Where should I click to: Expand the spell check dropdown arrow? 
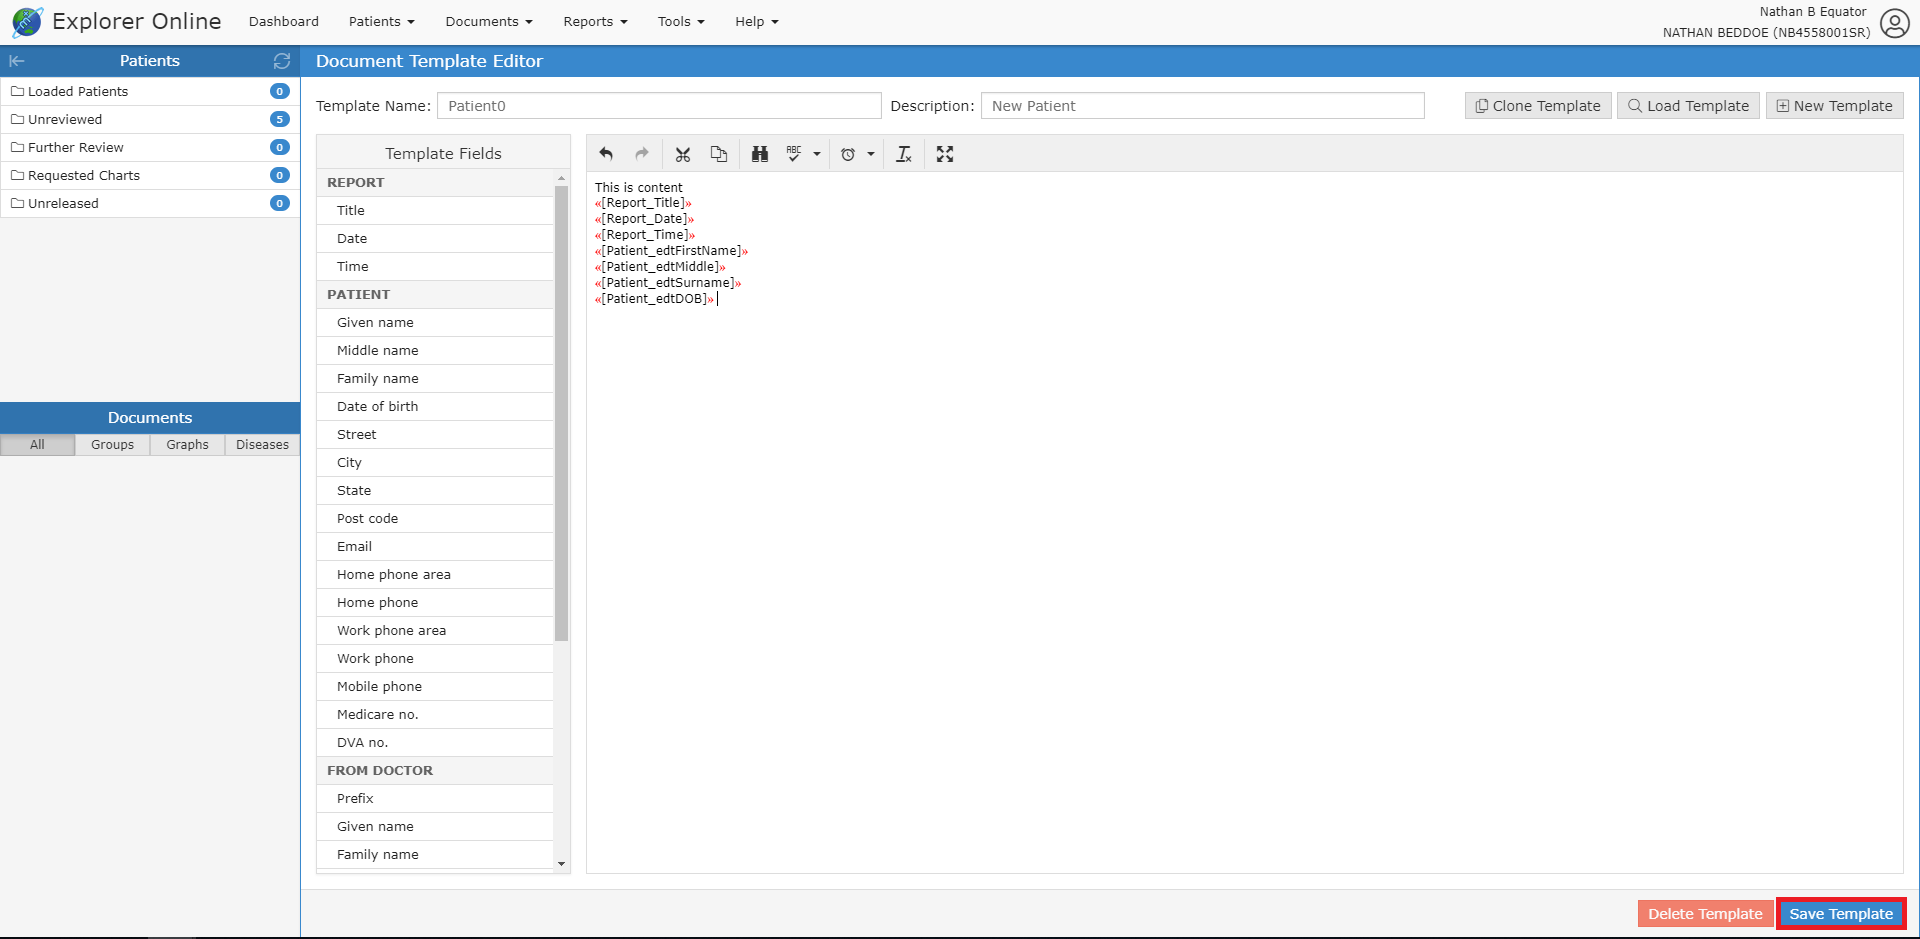pos(817,154)
